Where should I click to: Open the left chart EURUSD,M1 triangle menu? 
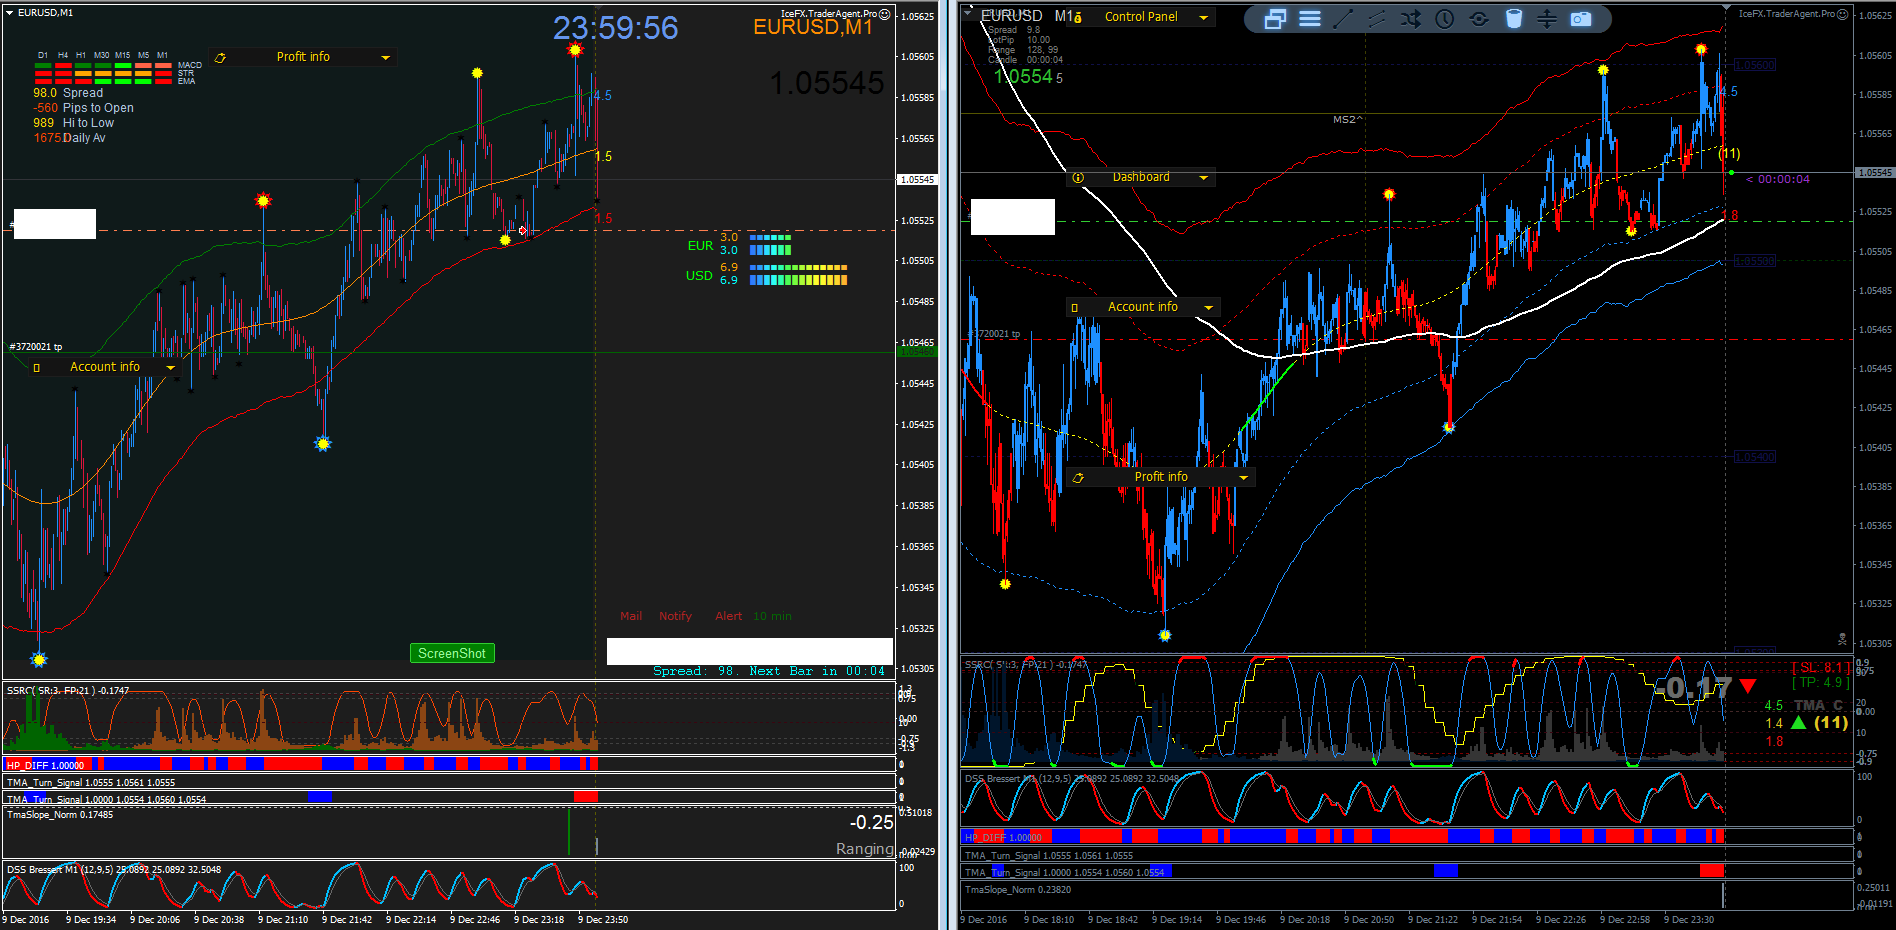pyautogui.click(x=9, y=13)
